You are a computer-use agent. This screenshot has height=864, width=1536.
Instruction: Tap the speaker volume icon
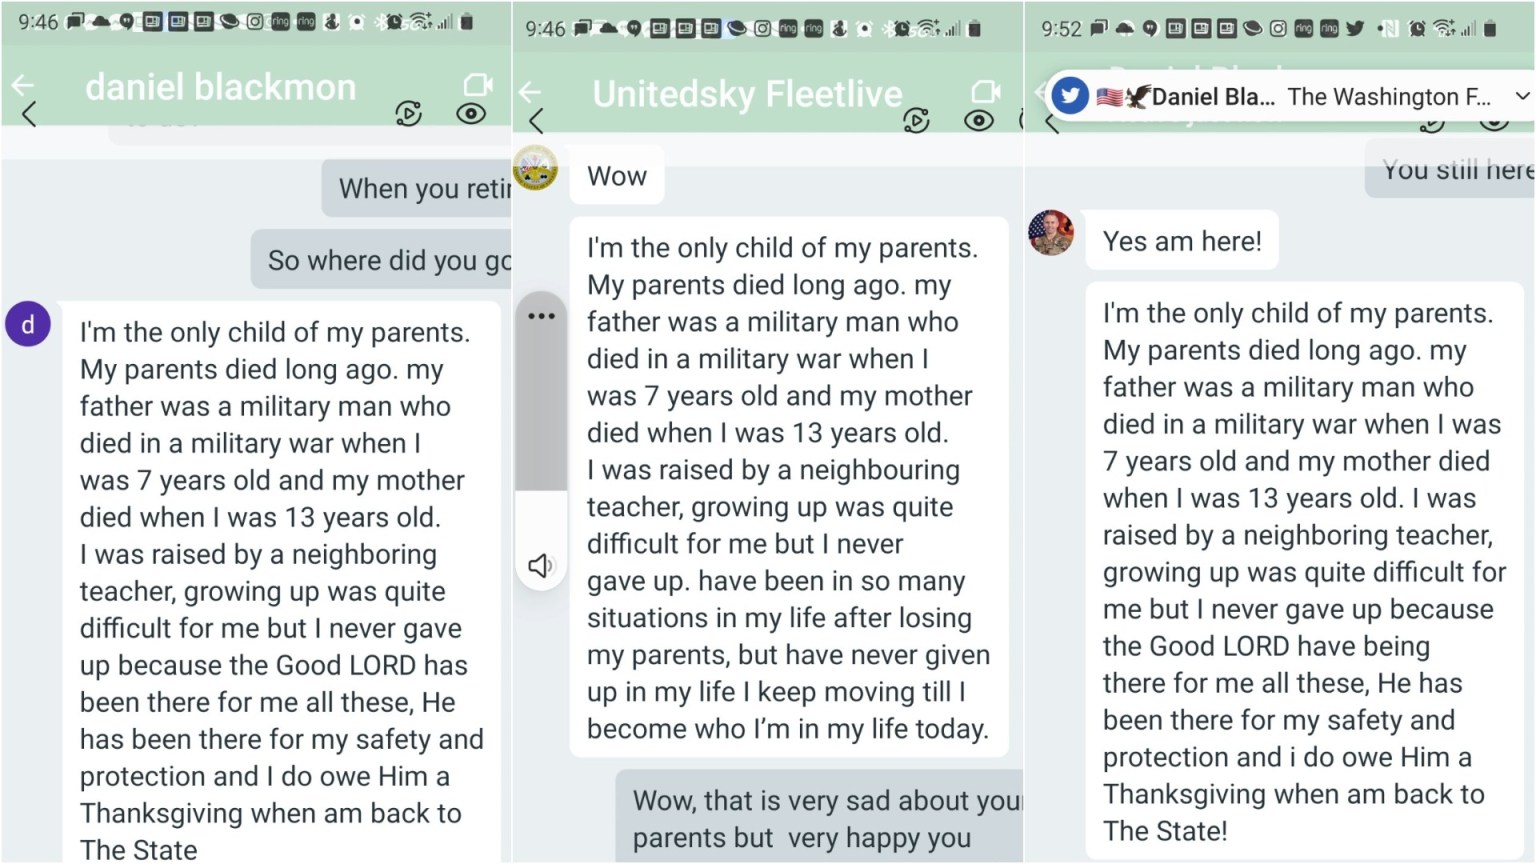pyautogui.click(x=540, y=566)
